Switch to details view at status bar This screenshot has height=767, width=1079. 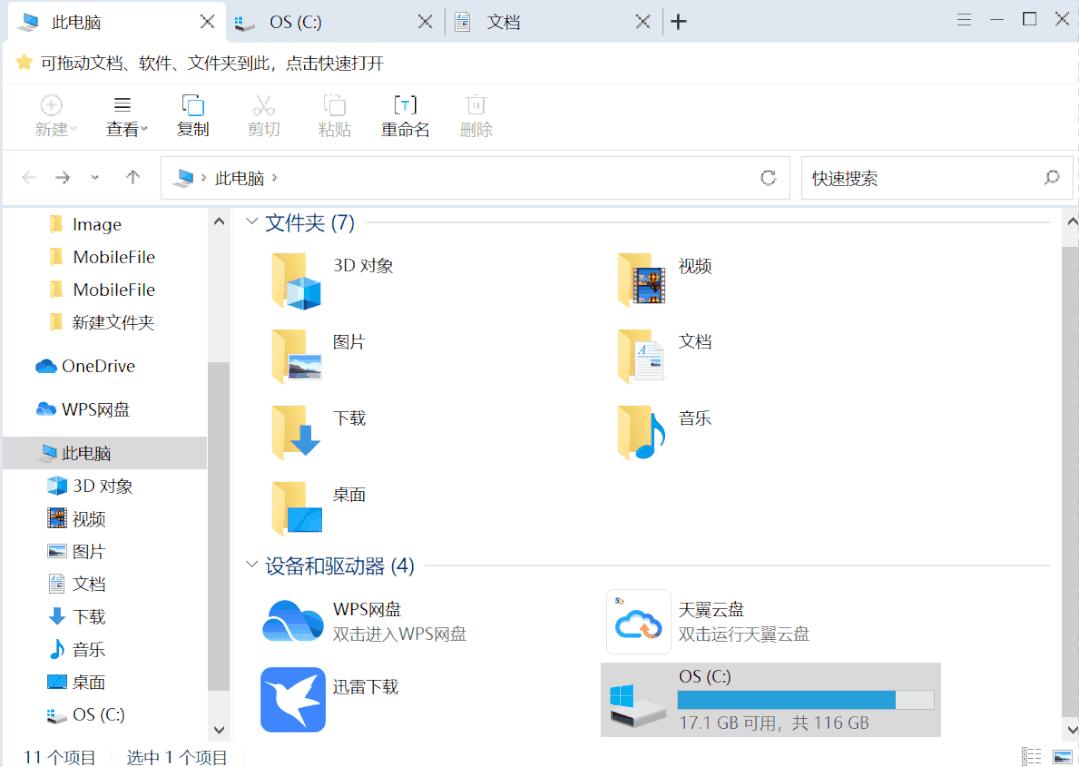1030,756
